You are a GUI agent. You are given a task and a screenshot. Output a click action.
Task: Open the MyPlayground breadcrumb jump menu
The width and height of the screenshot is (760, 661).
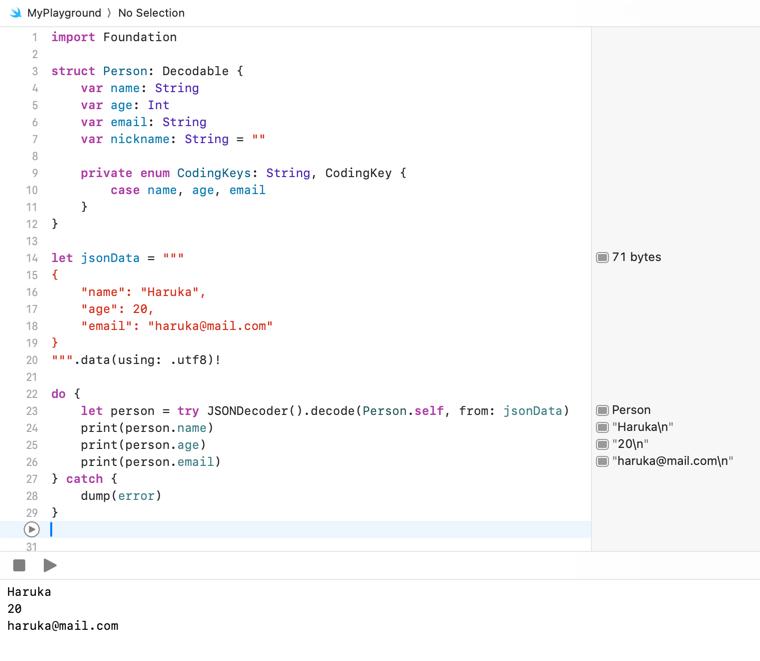(x=64, y=13)
